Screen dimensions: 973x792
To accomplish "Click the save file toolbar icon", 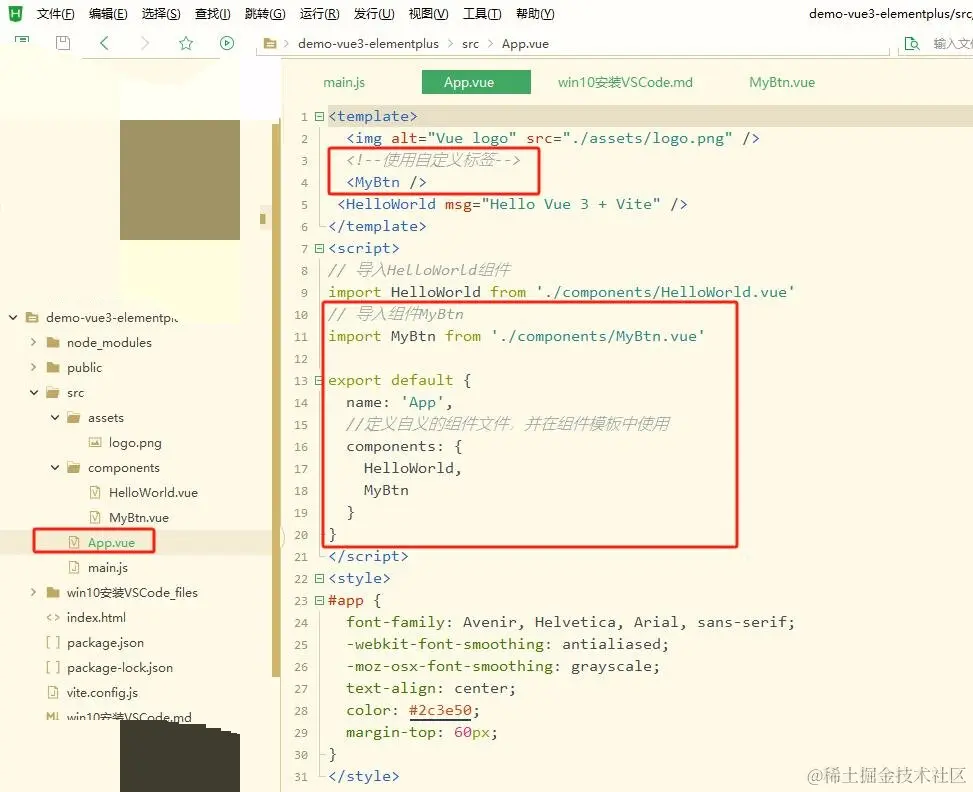I will coord(63,42).
